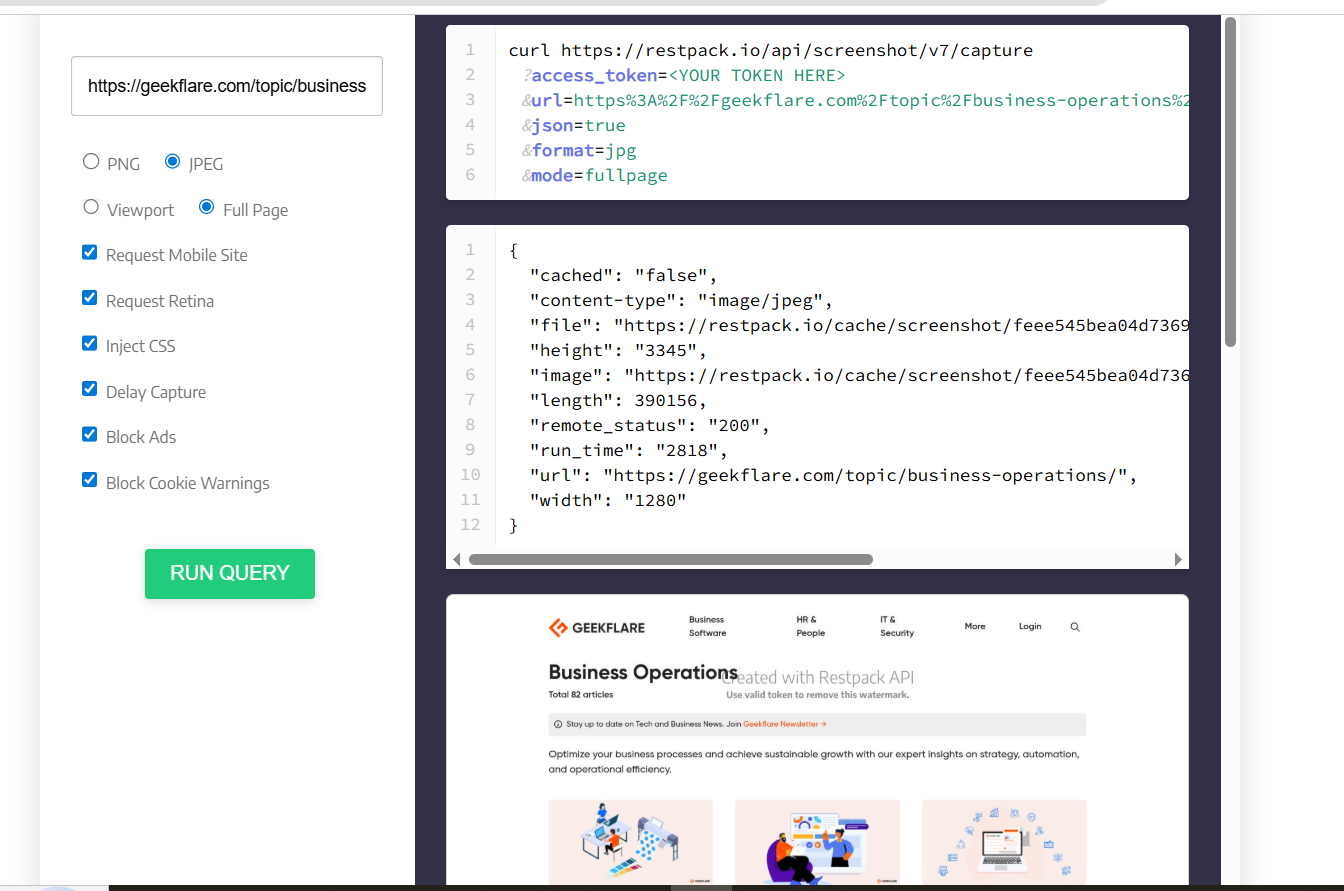Switch capture mode to Viewport

pyautogui.click(x=90, y=207)
